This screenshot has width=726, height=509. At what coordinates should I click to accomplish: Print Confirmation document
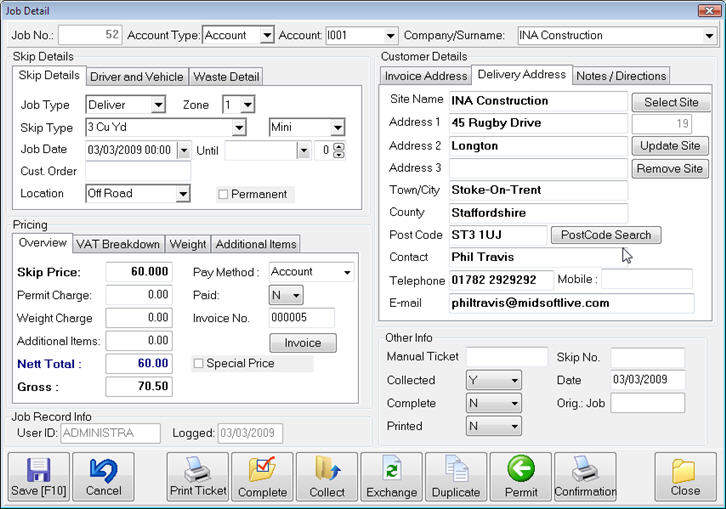tap(585, 470)
